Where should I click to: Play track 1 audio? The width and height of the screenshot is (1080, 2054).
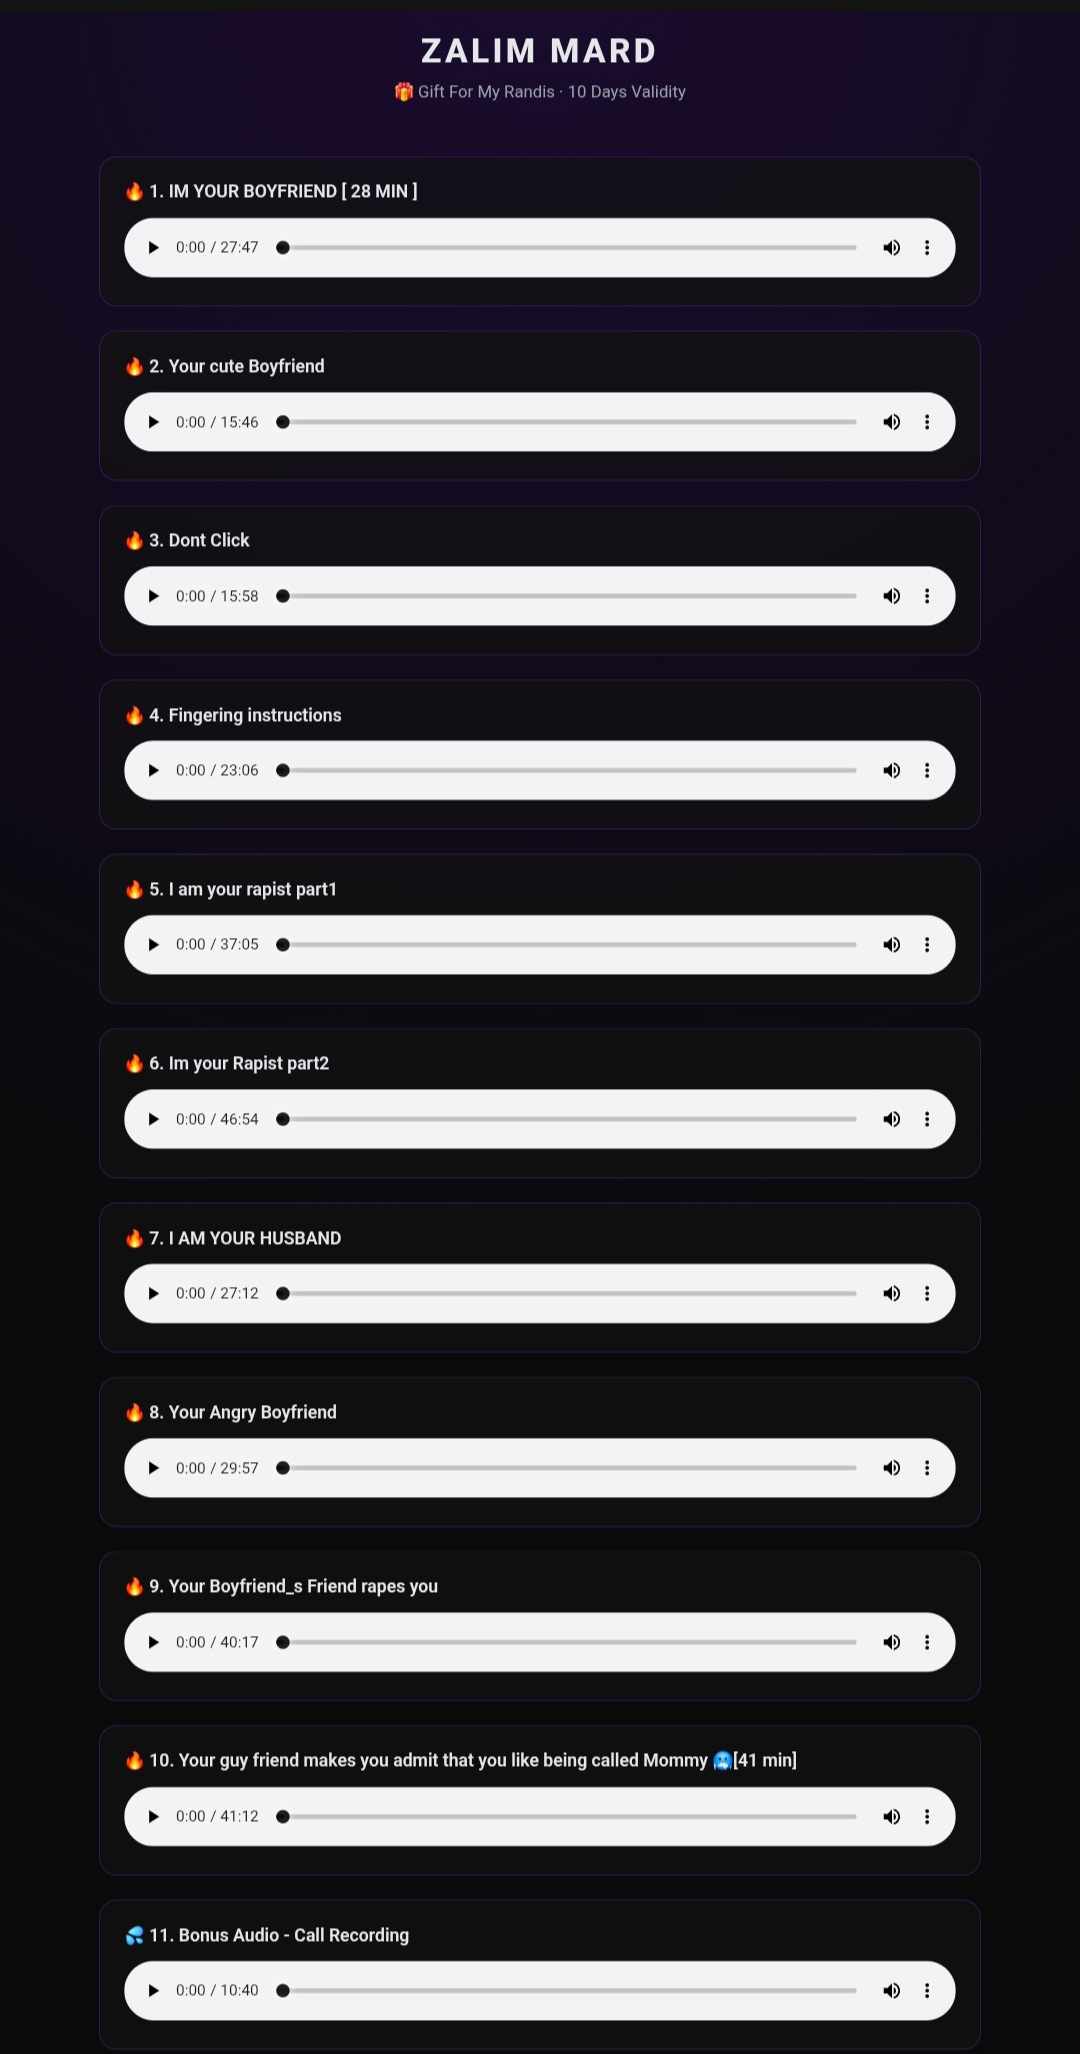153,248
